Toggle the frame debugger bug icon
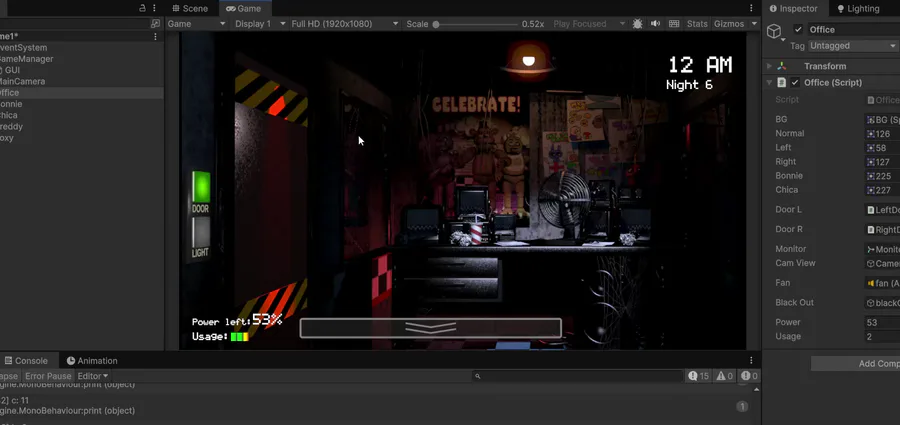Image resolution: width=900 pixels, height=425 pixels. click(x=638, y=24)
